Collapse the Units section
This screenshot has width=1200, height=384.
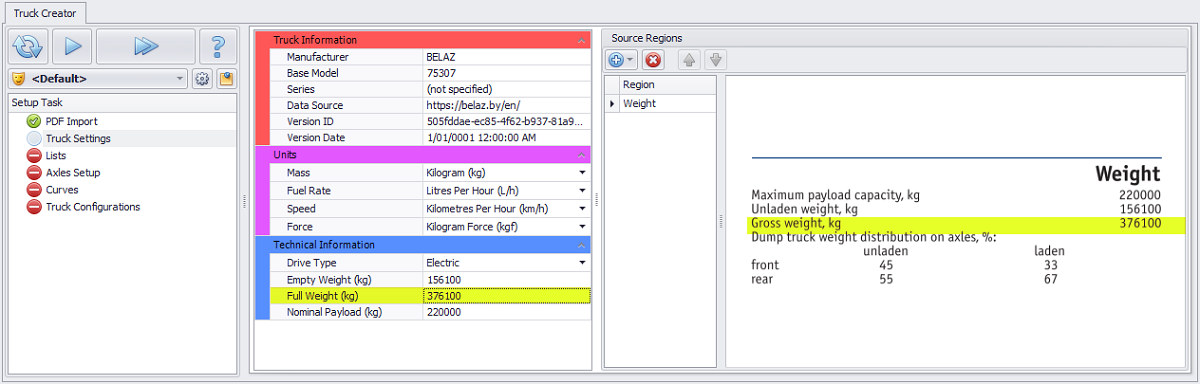point(581,156)
